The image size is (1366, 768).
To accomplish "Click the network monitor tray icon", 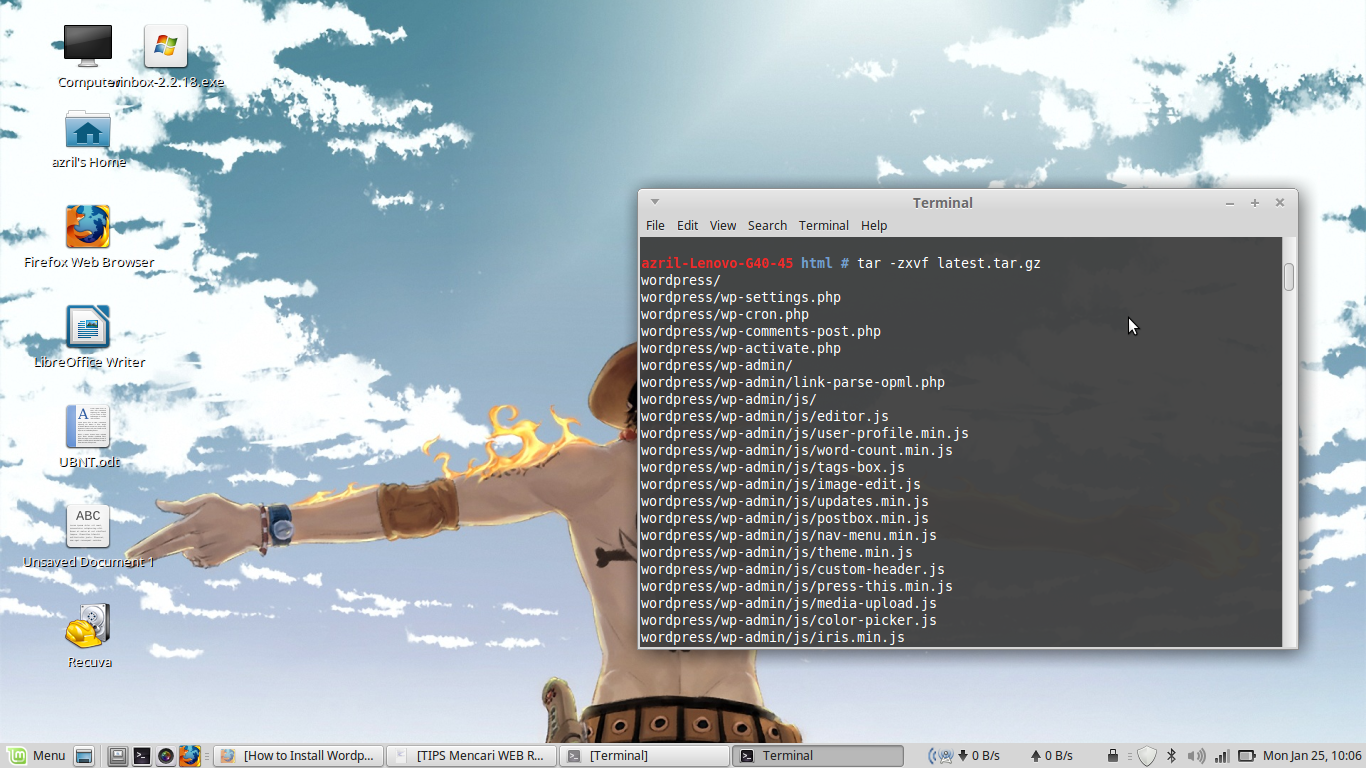I will tap(941, 756).
